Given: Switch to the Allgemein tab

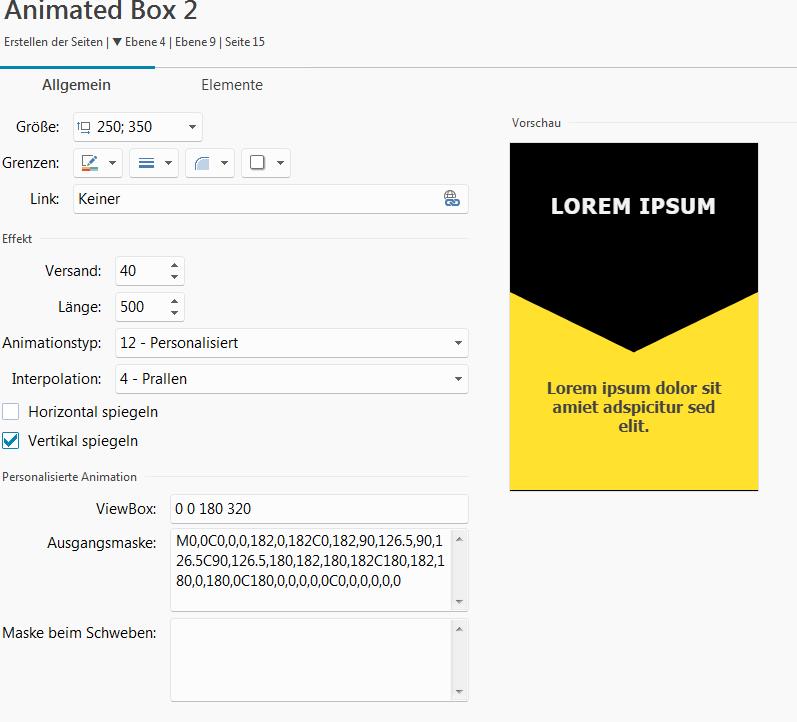Looking at the screenshot, I should coord(76,85).
